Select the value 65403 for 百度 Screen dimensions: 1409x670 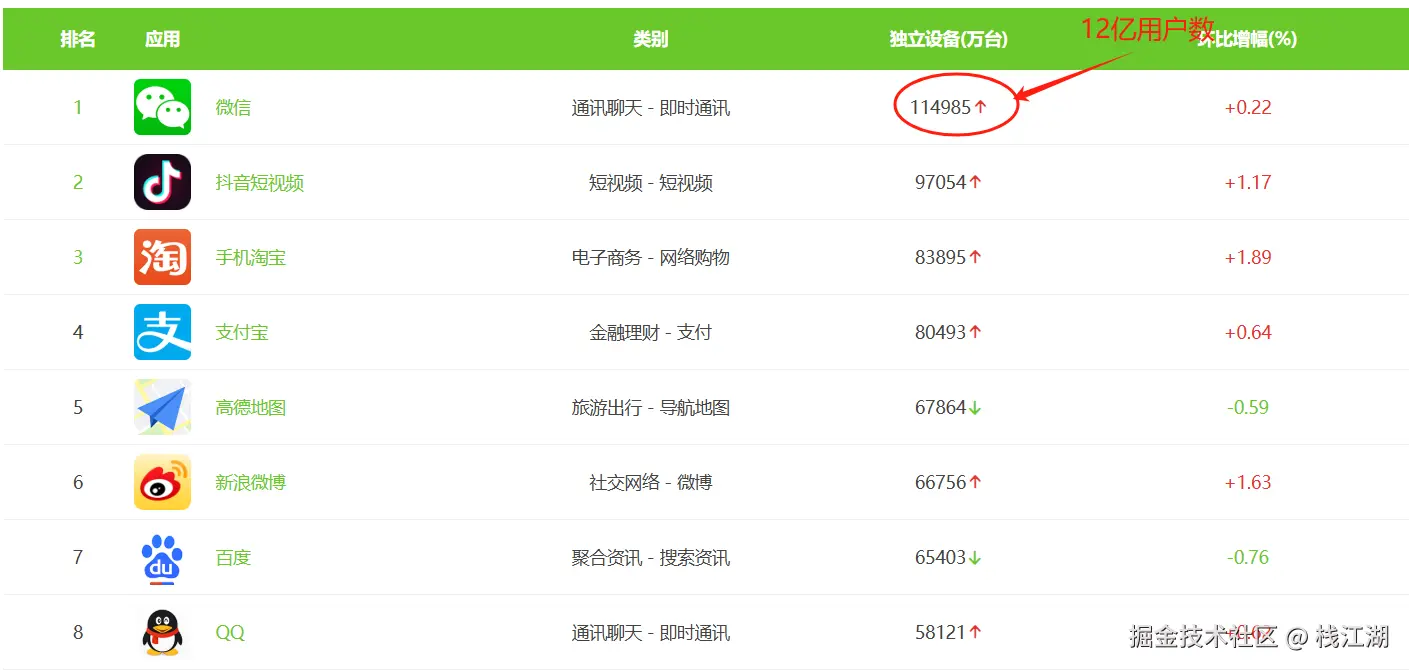[x=940, y=557]
